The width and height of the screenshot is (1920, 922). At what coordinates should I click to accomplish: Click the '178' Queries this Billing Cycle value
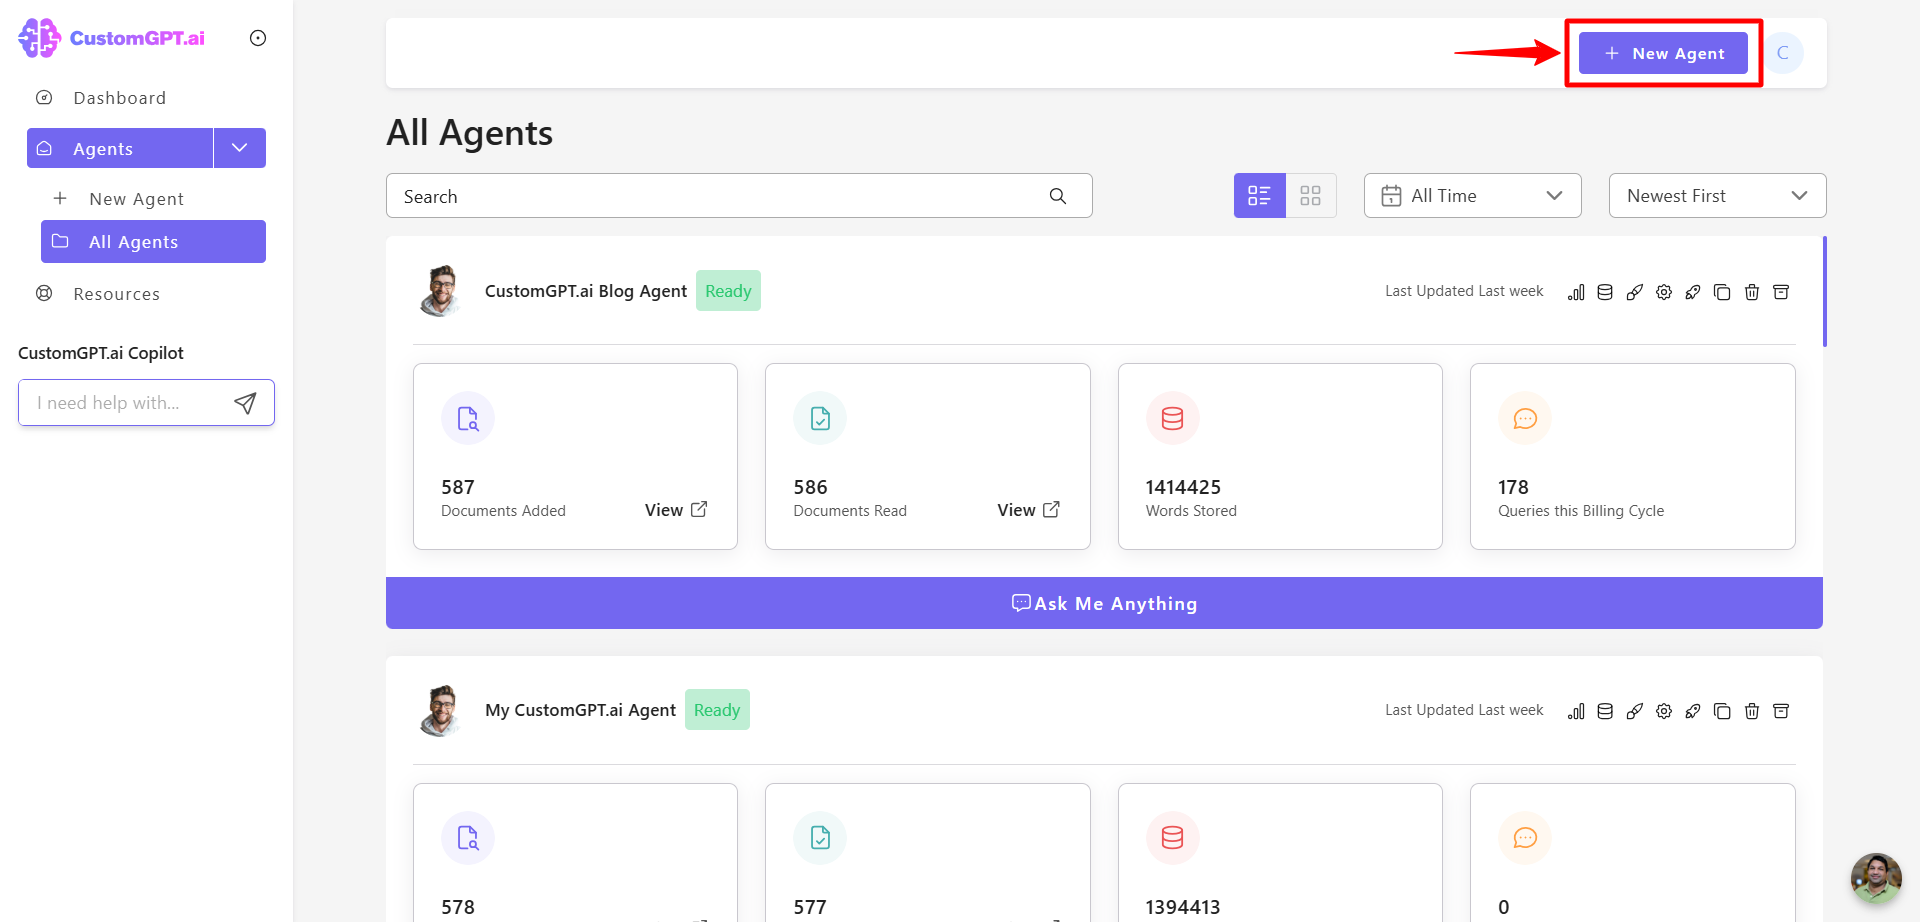coord(1513,487)
